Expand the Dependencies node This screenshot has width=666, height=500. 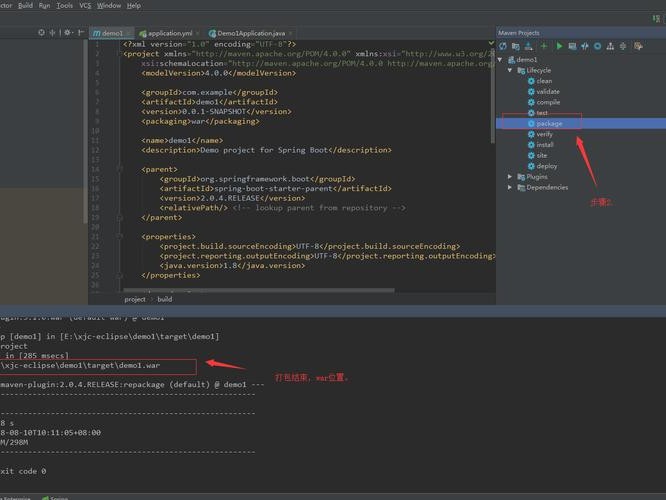[x=510, y=187]
